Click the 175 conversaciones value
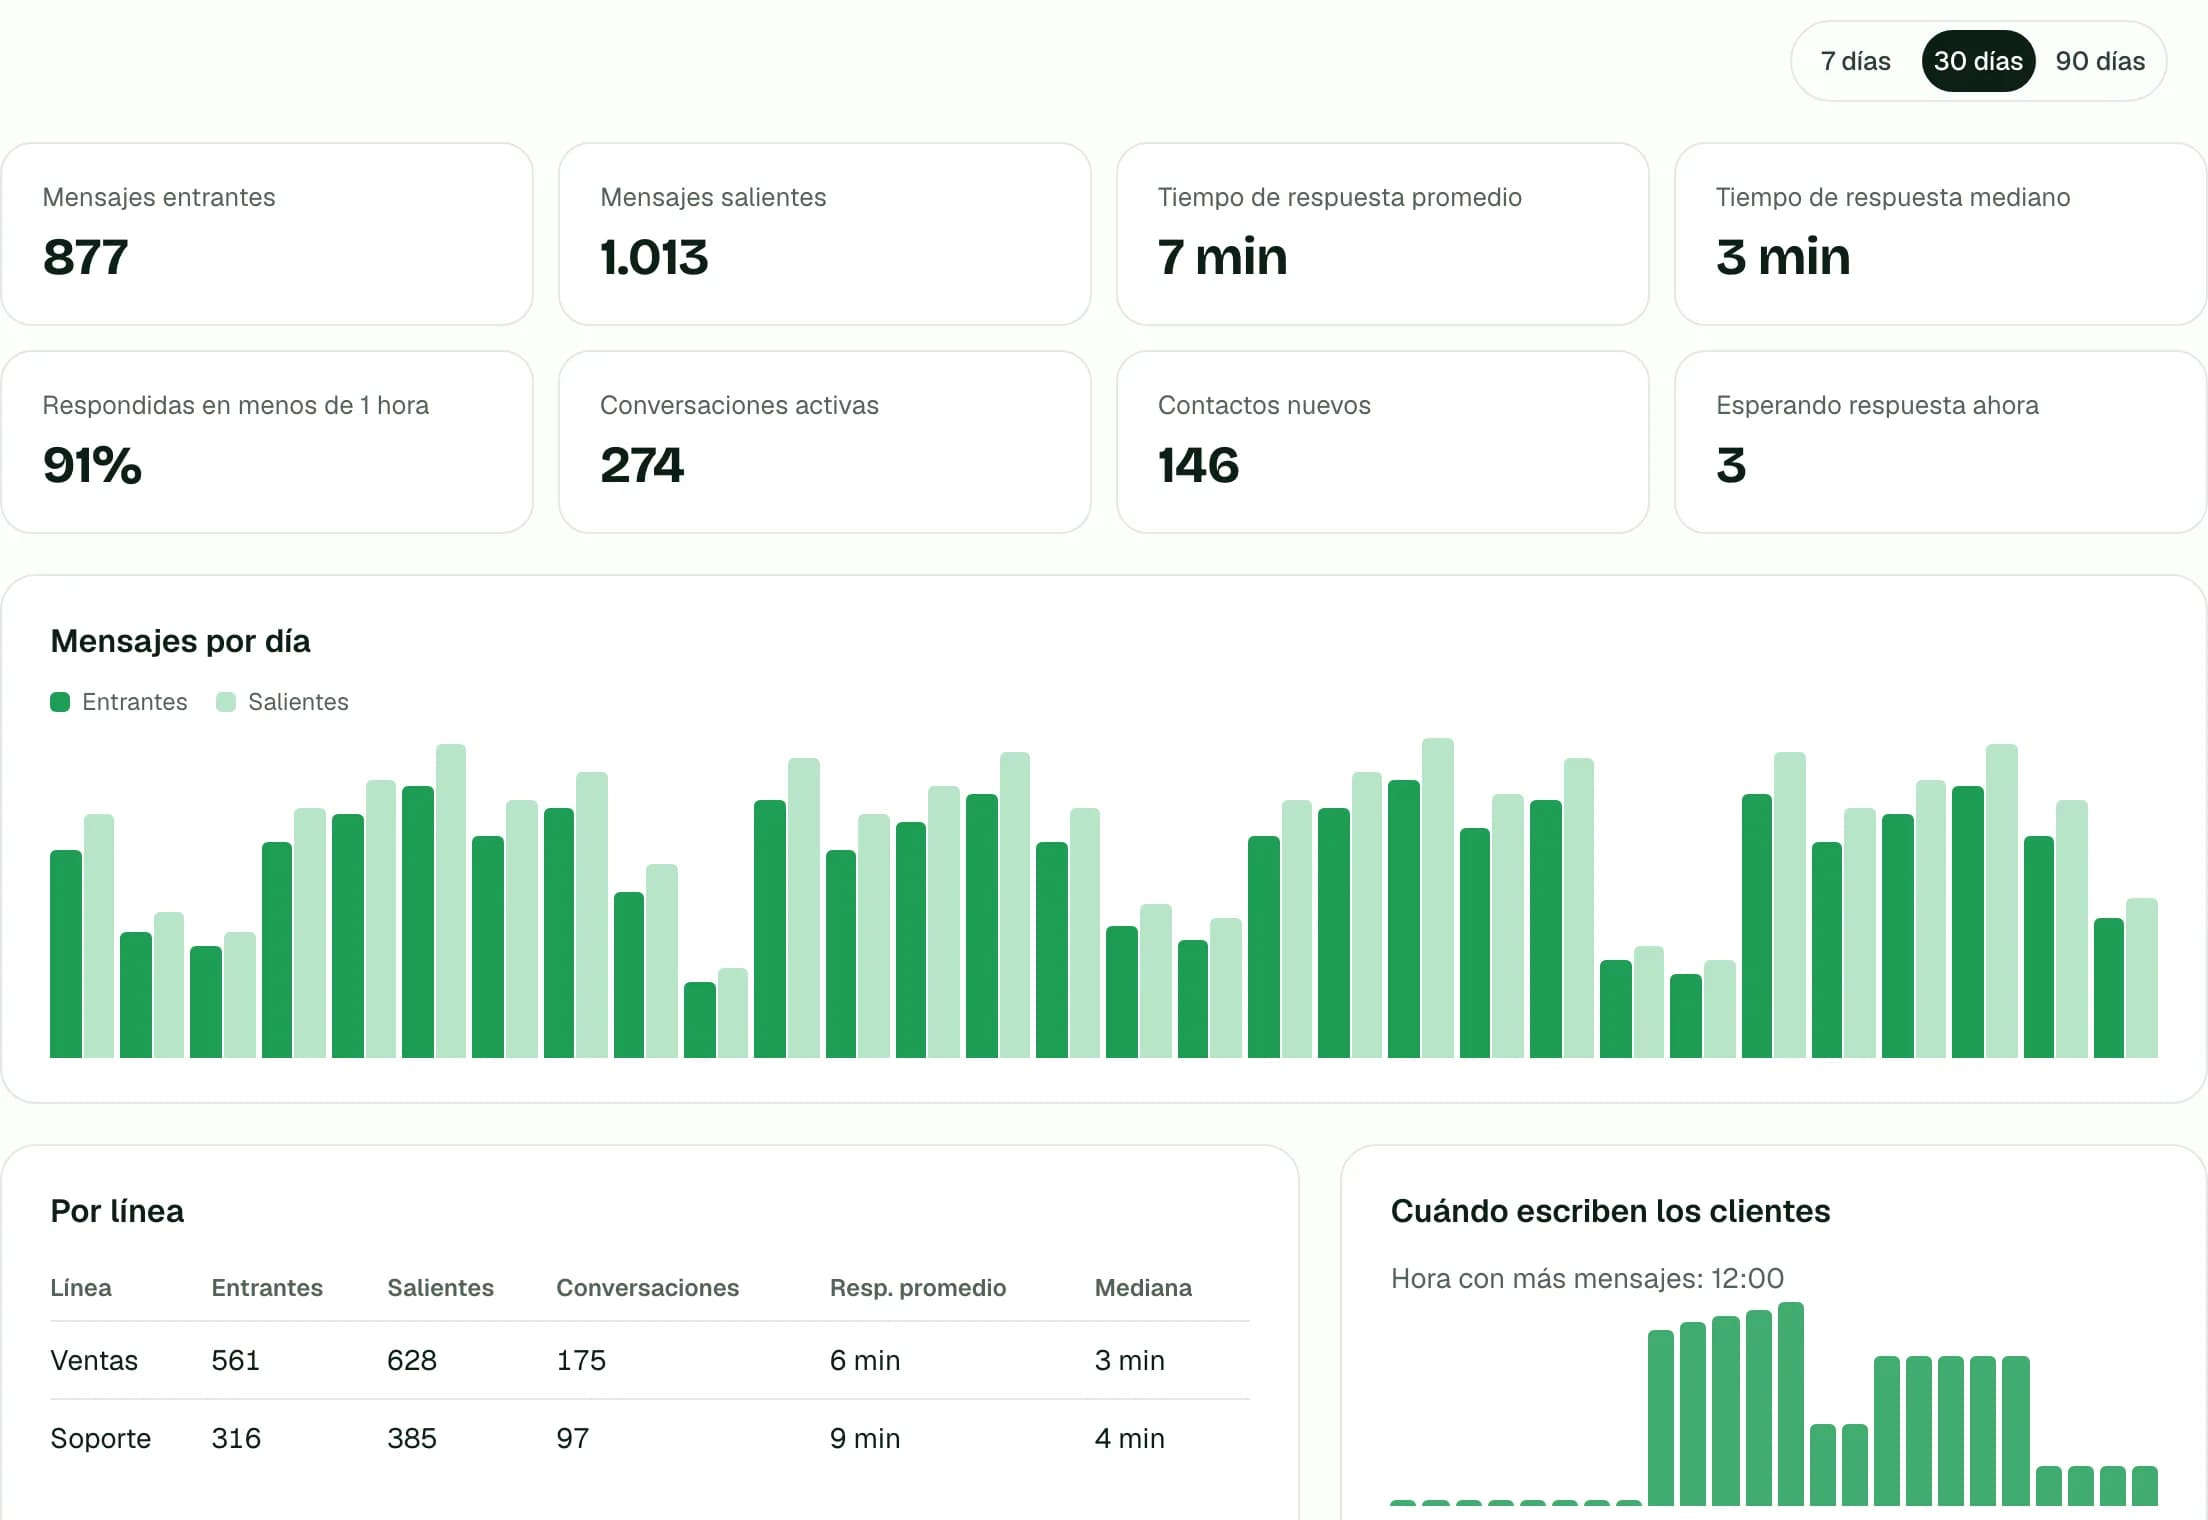Image resolution: width=2208 pixels, height=1520 pixels. coord(581,1360)
